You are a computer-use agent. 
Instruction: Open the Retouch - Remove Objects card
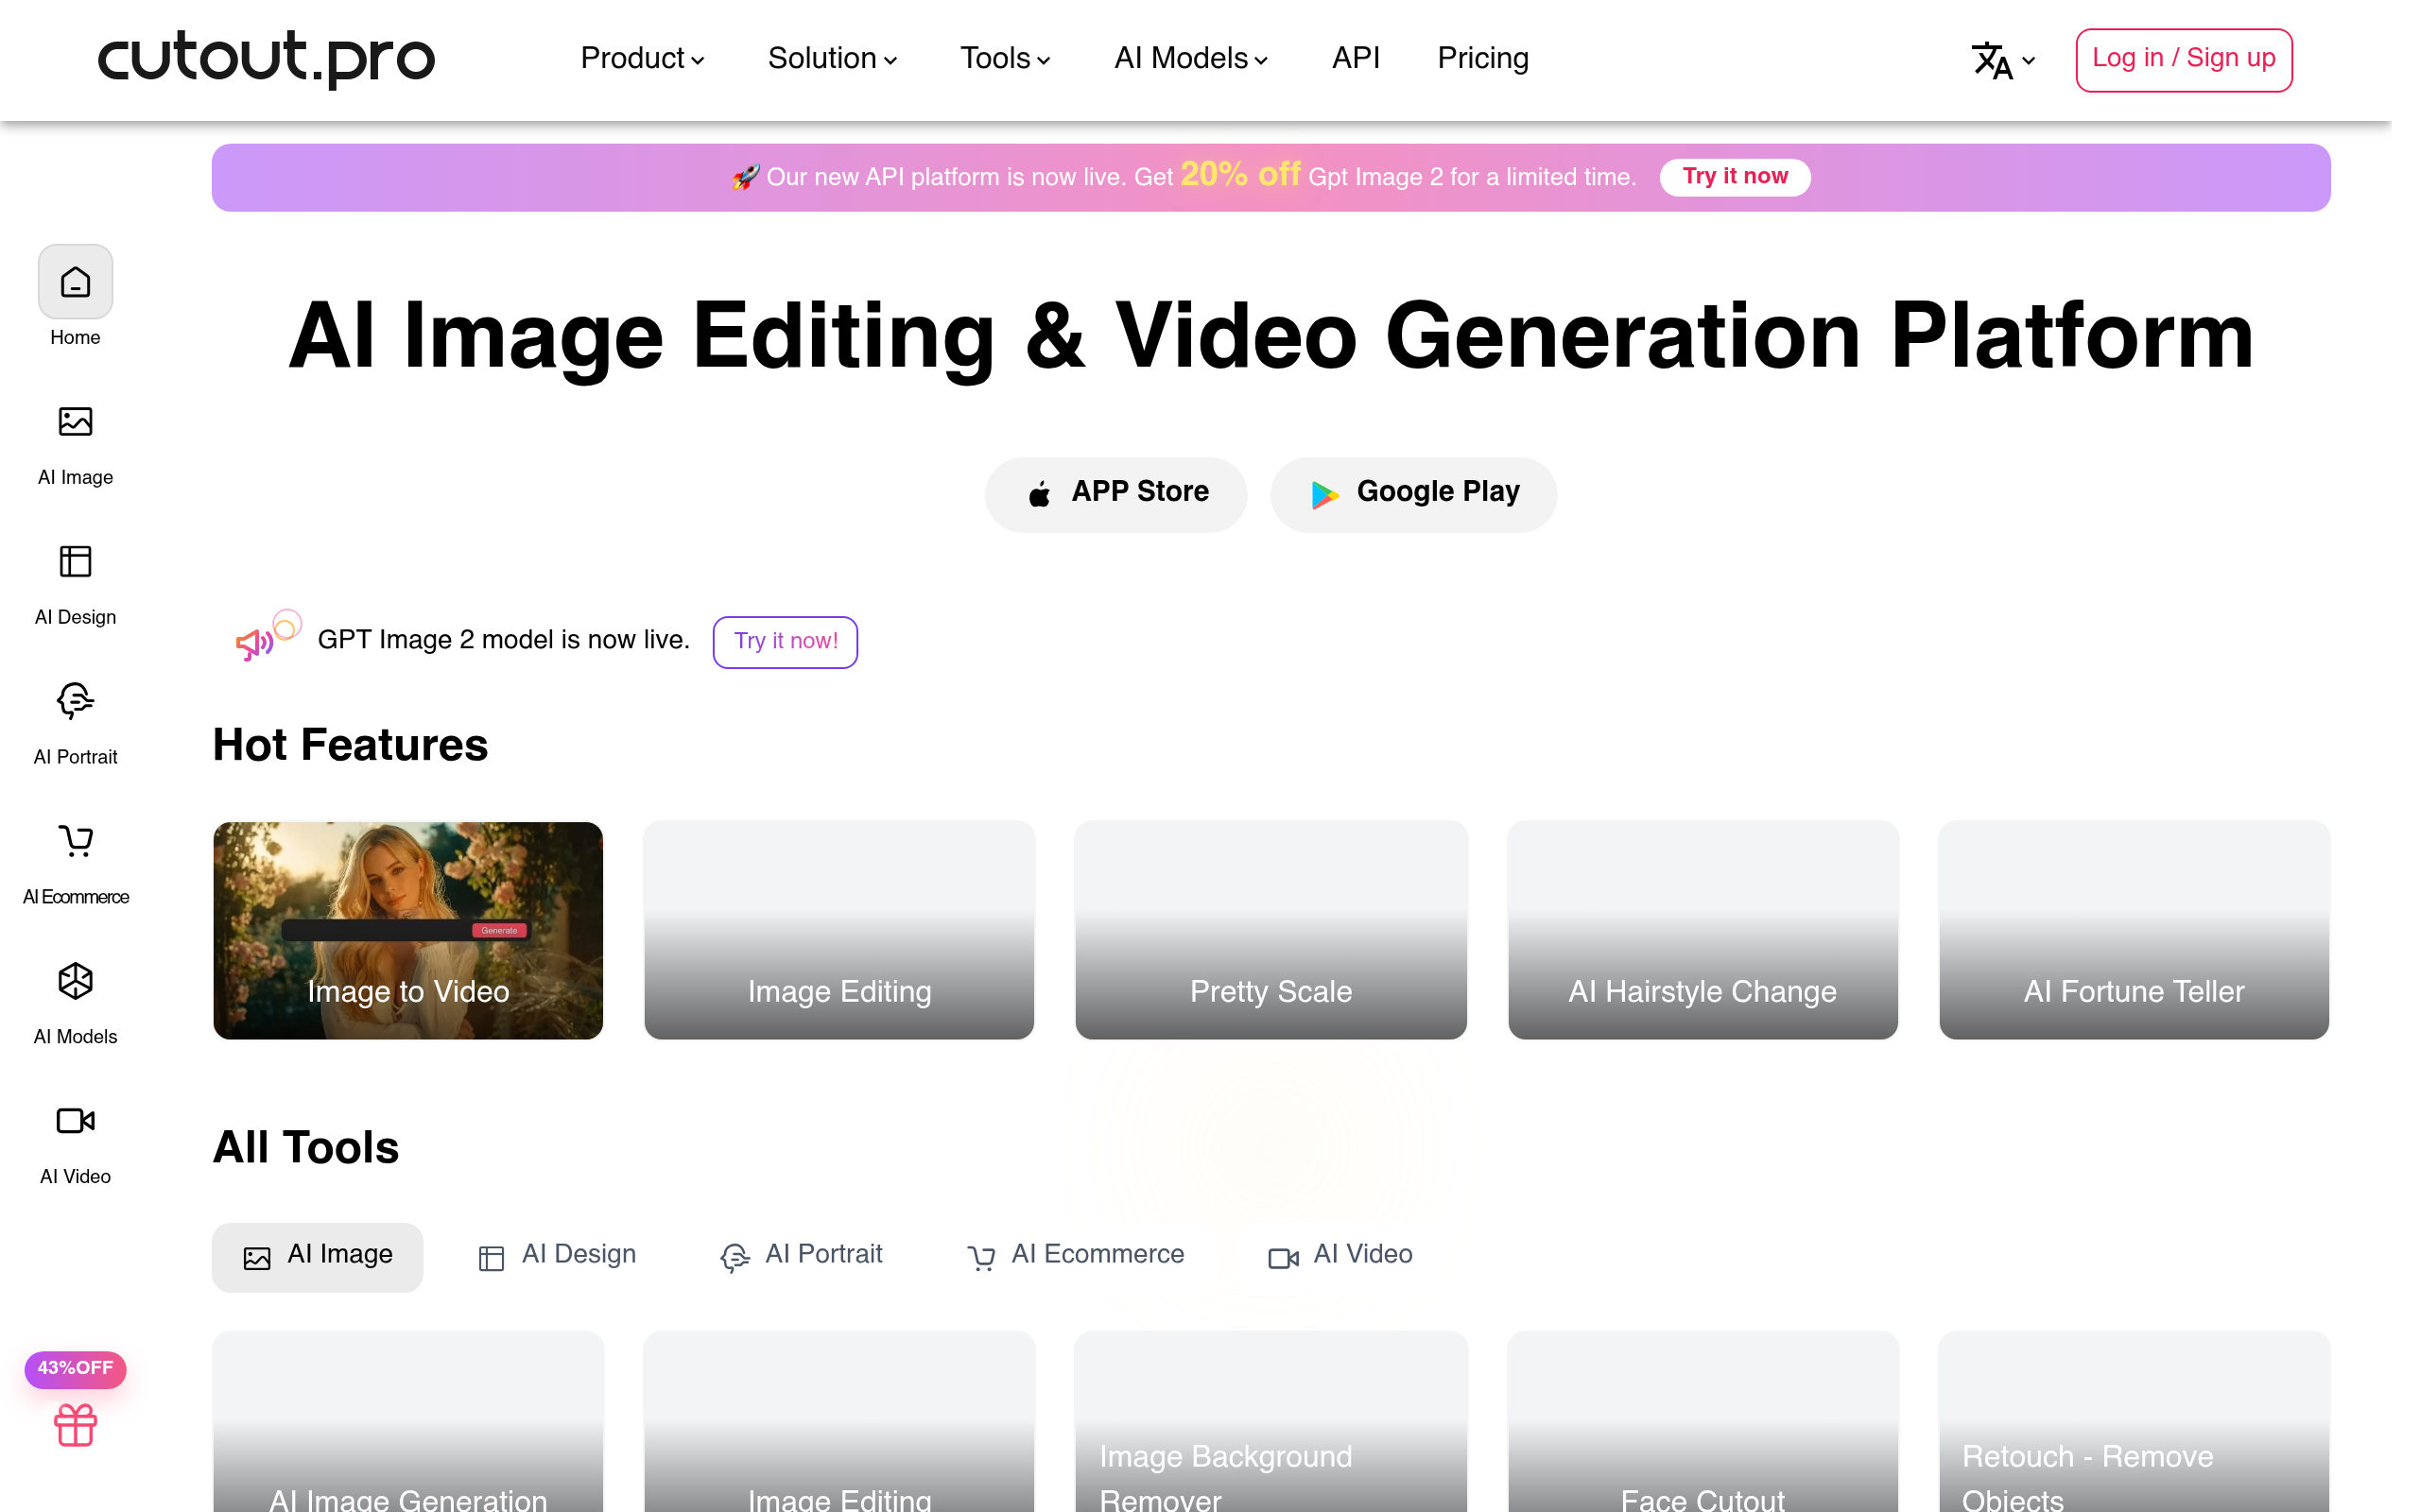pos(2134,1421)
